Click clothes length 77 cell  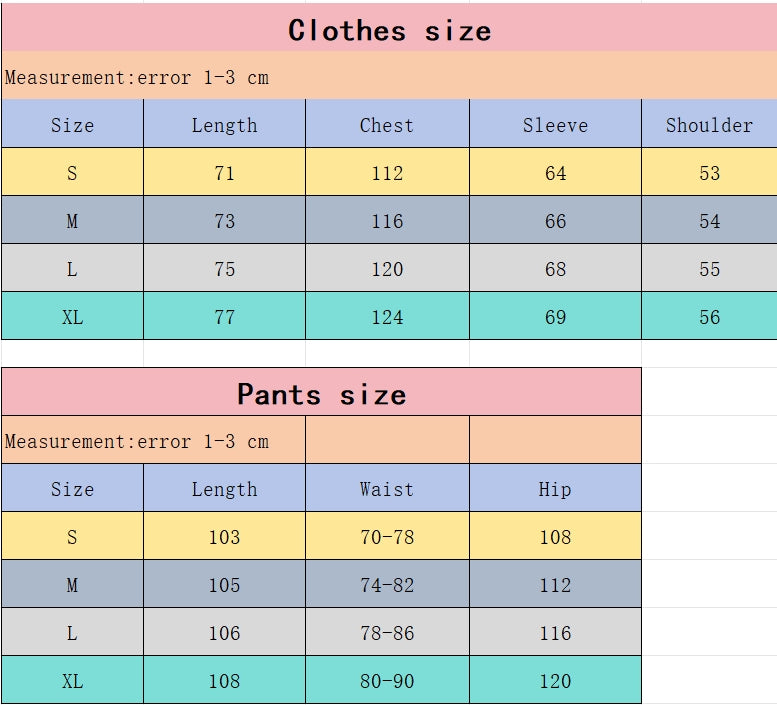click(x=224, y=317)
